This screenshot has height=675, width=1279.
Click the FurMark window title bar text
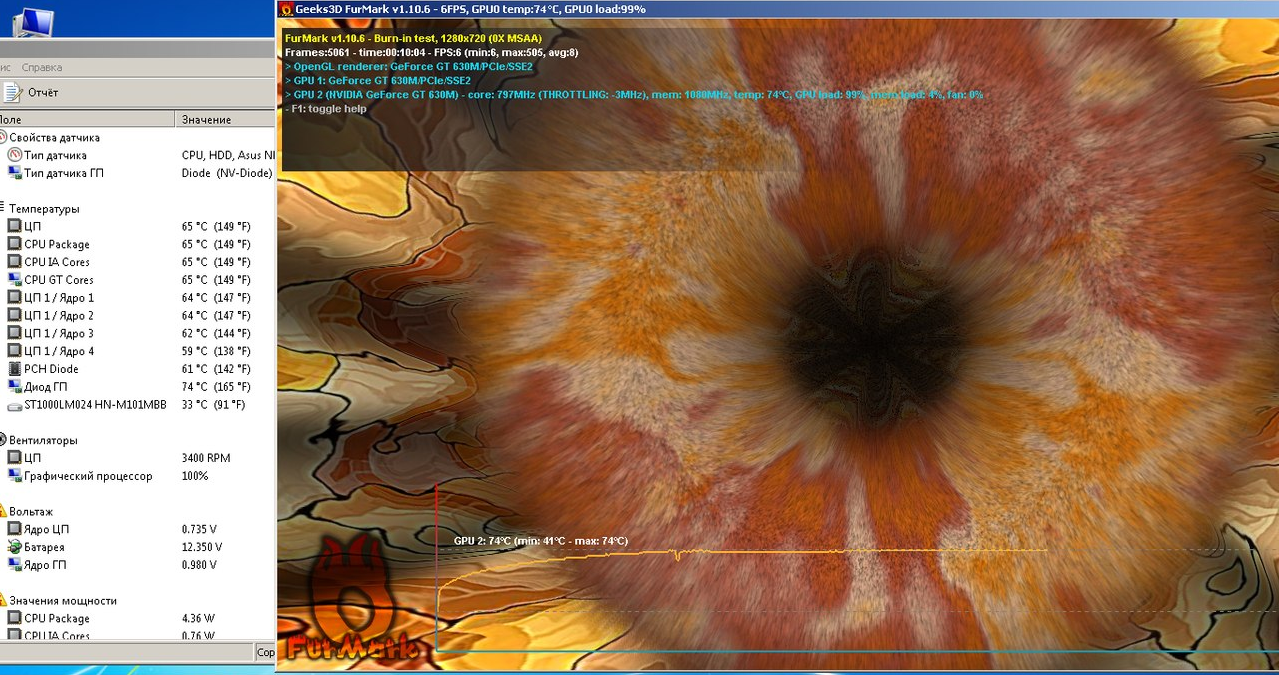click(x=471, y=9)
